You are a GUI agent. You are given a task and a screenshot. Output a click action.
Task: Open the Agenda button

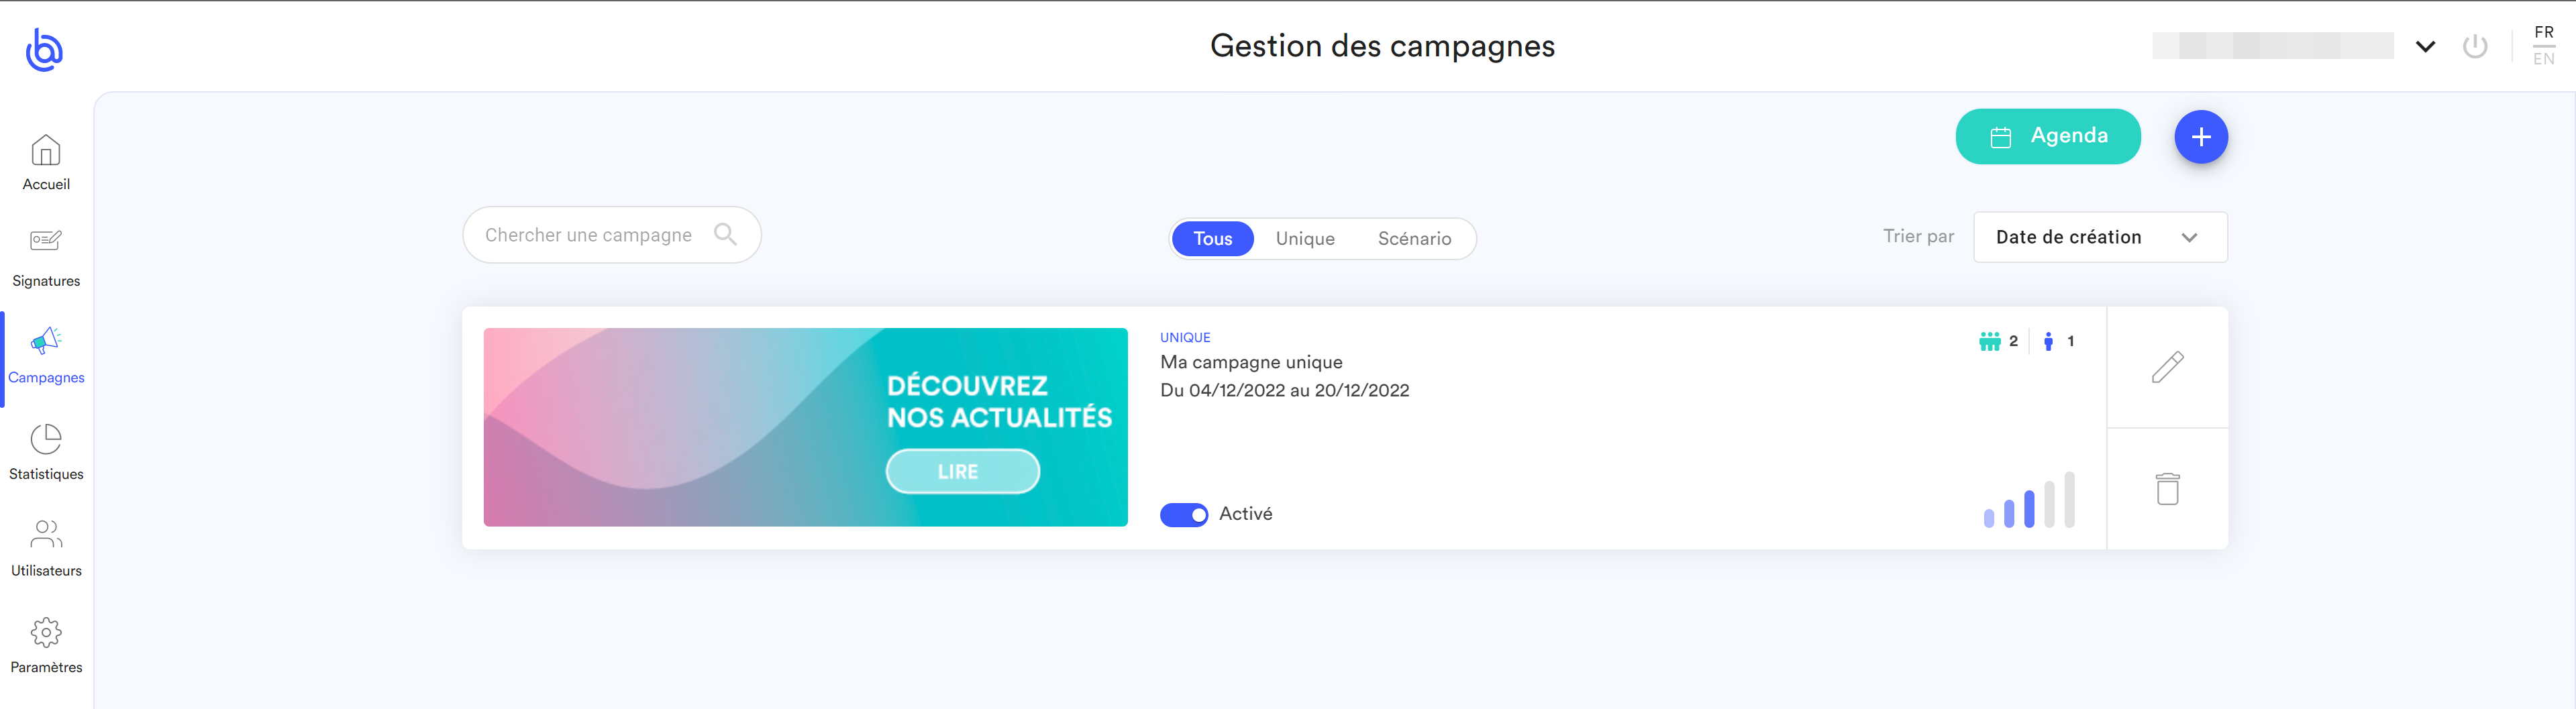(2047, 136)
